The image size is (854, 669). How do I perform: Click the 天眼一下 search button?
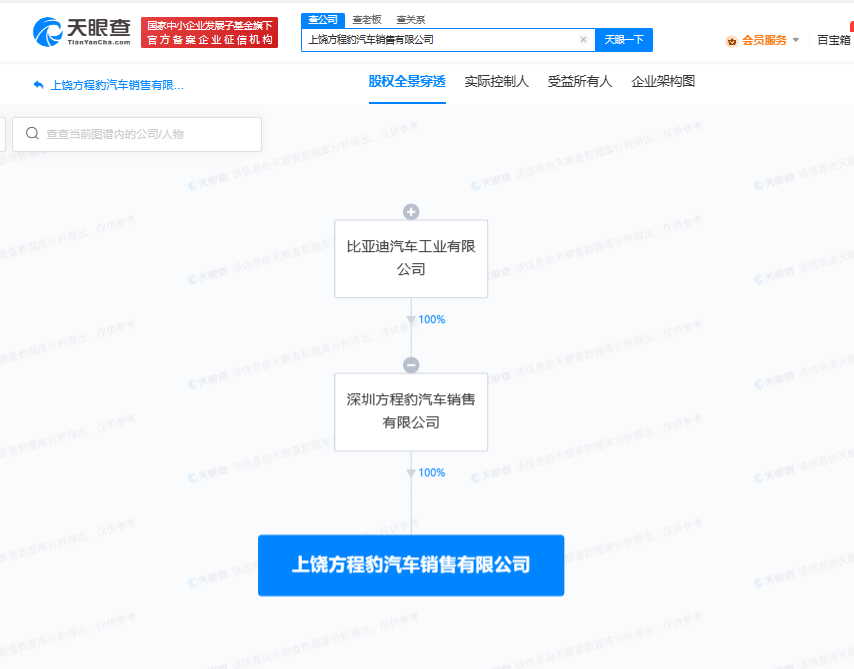(x=624, y=40)
